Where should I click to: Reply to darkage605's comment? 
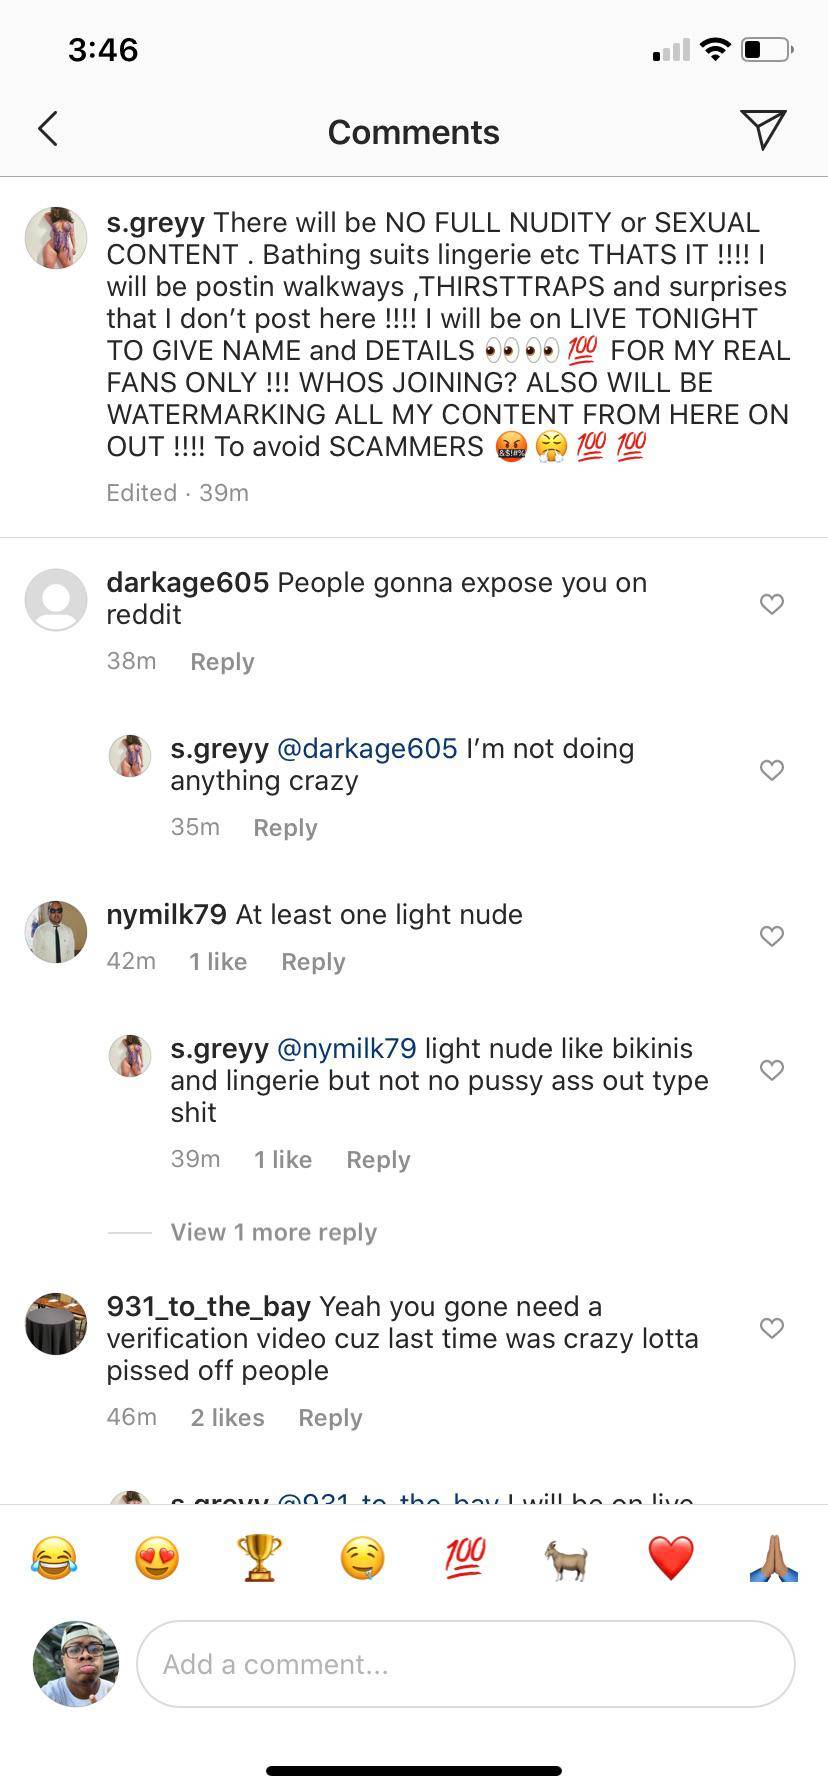(222, 662)
